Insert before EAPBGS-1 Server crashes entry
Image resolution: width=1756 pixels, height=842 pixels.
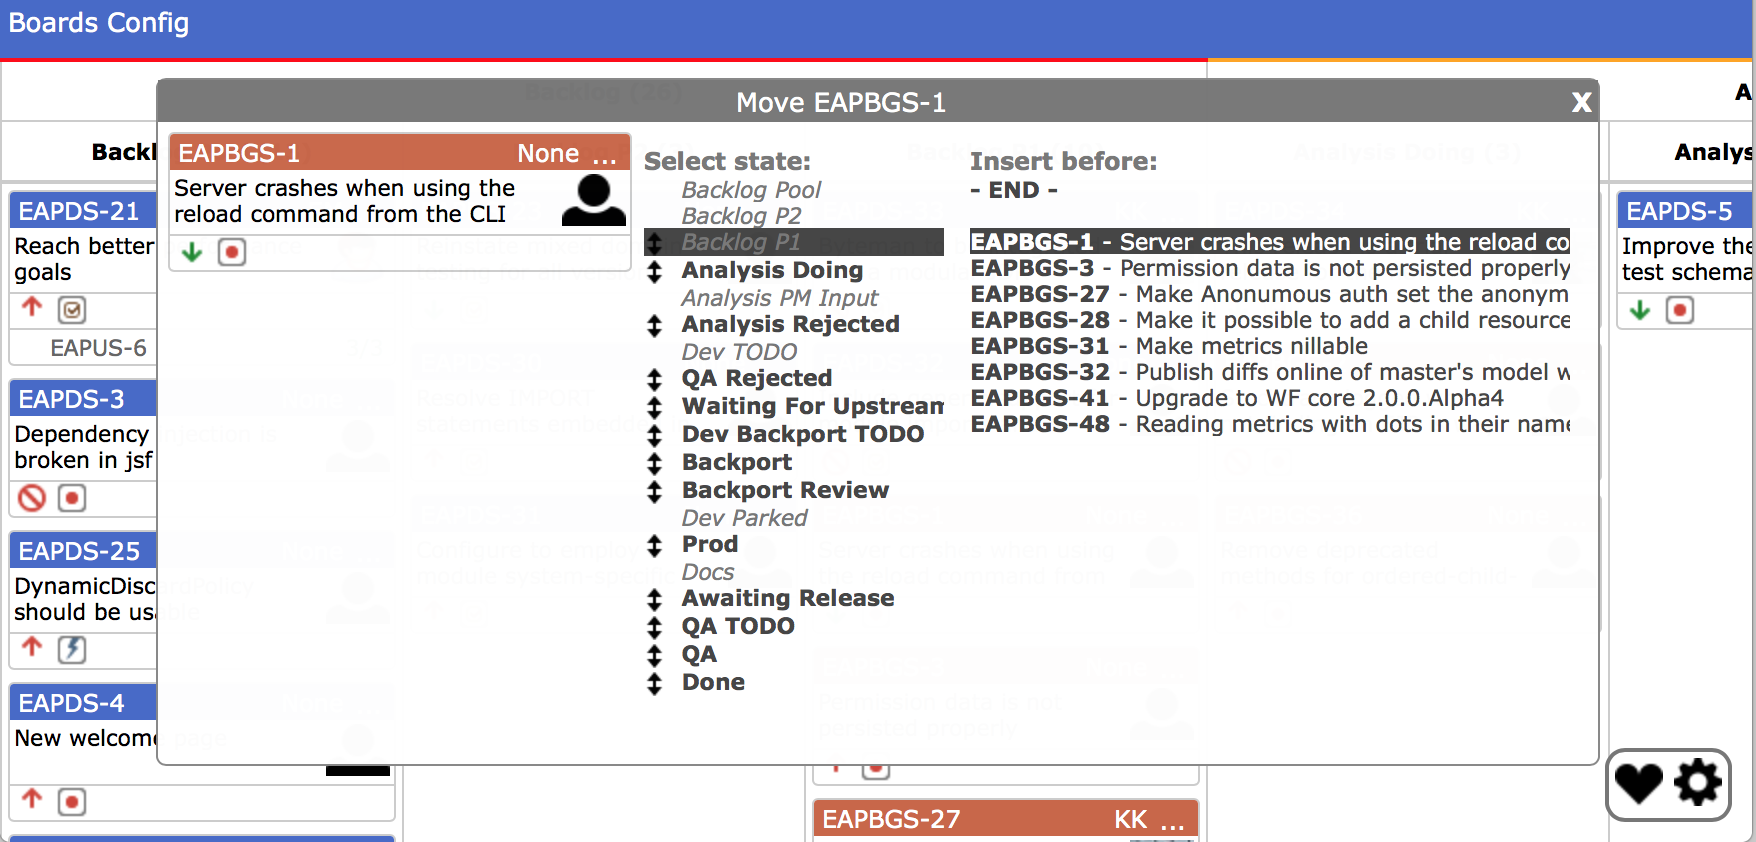point(1270,242)
